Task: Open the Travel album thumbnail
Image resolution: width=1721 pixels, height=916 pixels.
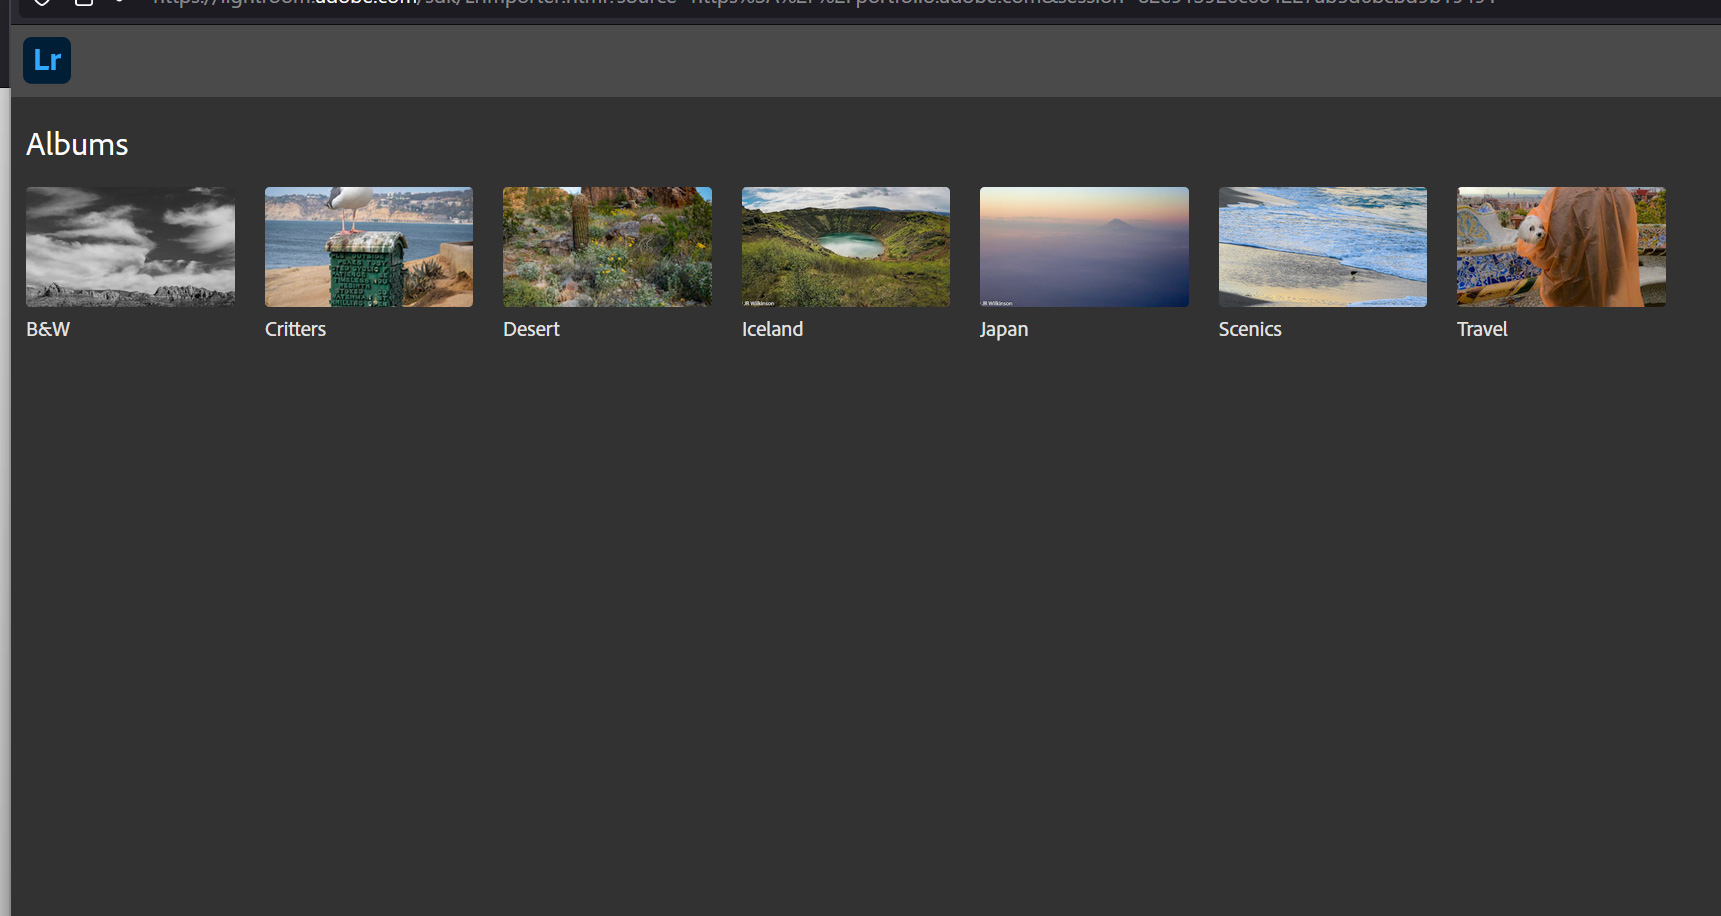Action: 1561,247
